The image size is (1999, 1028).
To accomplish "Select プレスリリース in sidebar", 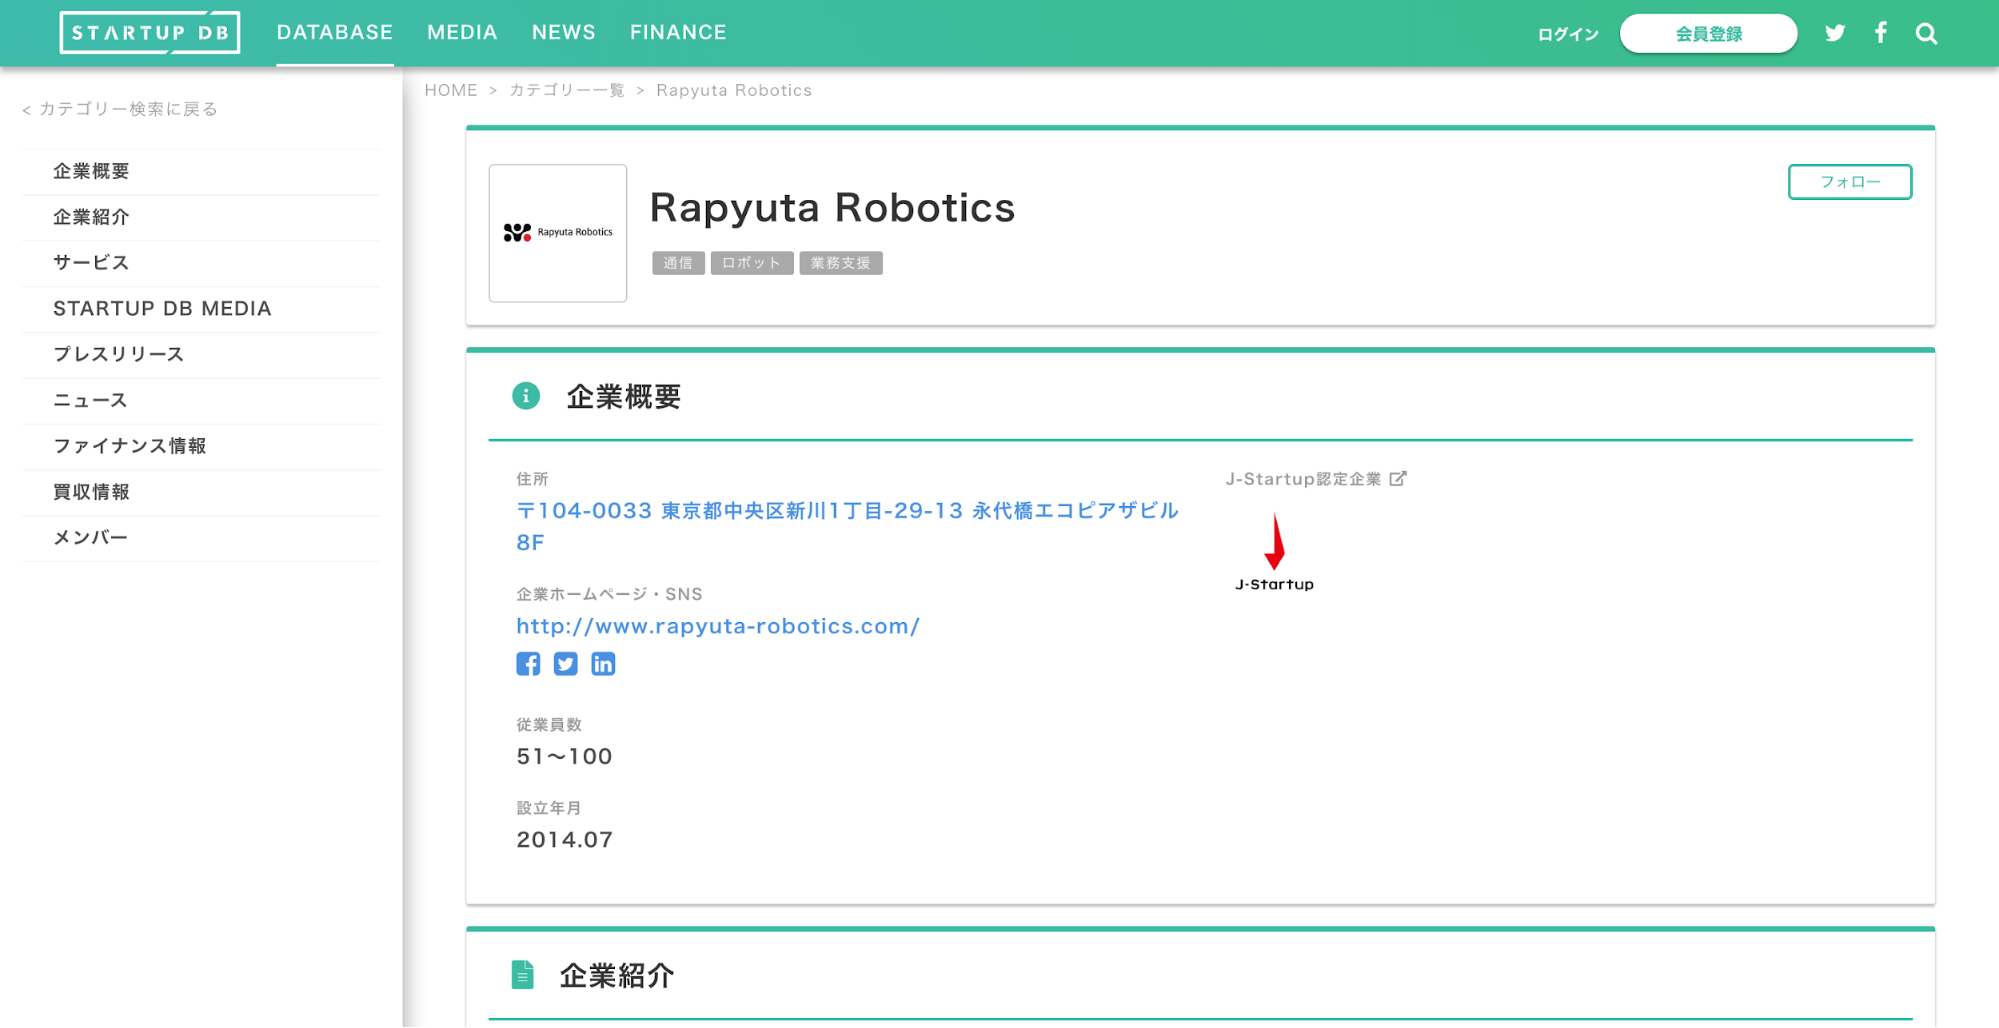I will 201,355.
